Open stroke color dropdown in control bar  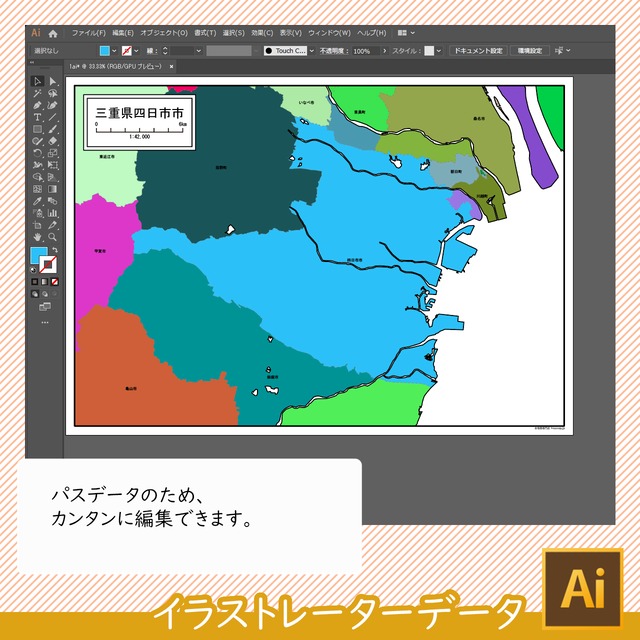(x=136, y=51)
